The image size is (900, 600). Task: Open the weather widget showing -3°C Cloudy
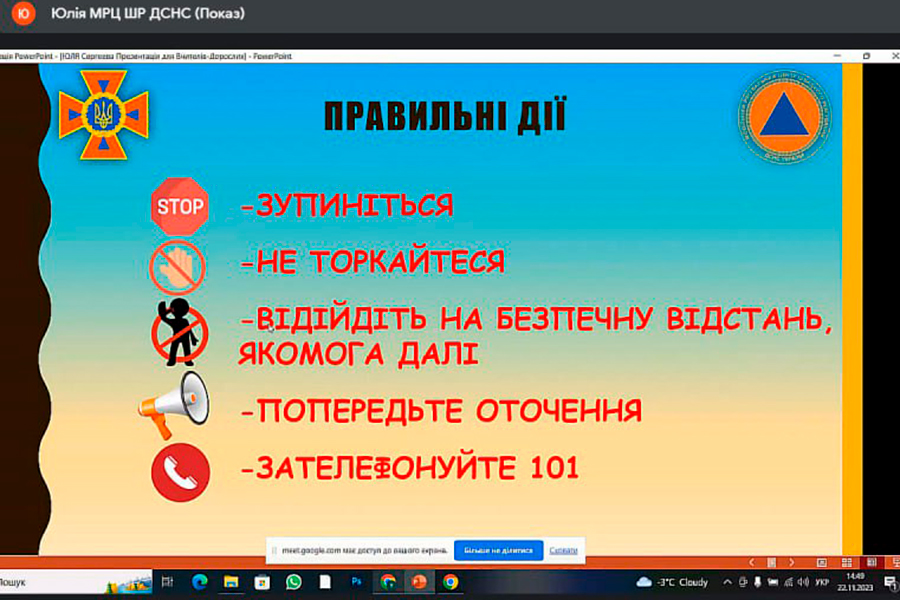[672, 582]
